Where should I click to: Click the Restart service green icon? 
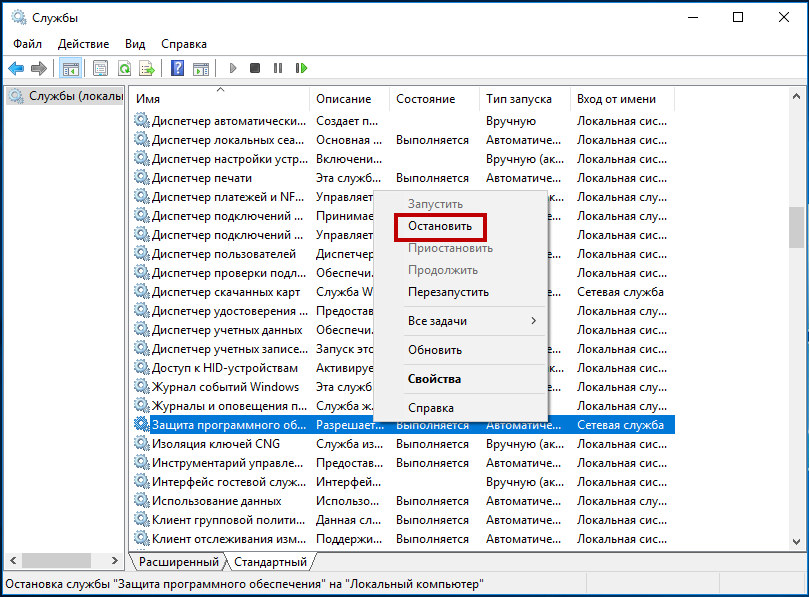[301, 68]
